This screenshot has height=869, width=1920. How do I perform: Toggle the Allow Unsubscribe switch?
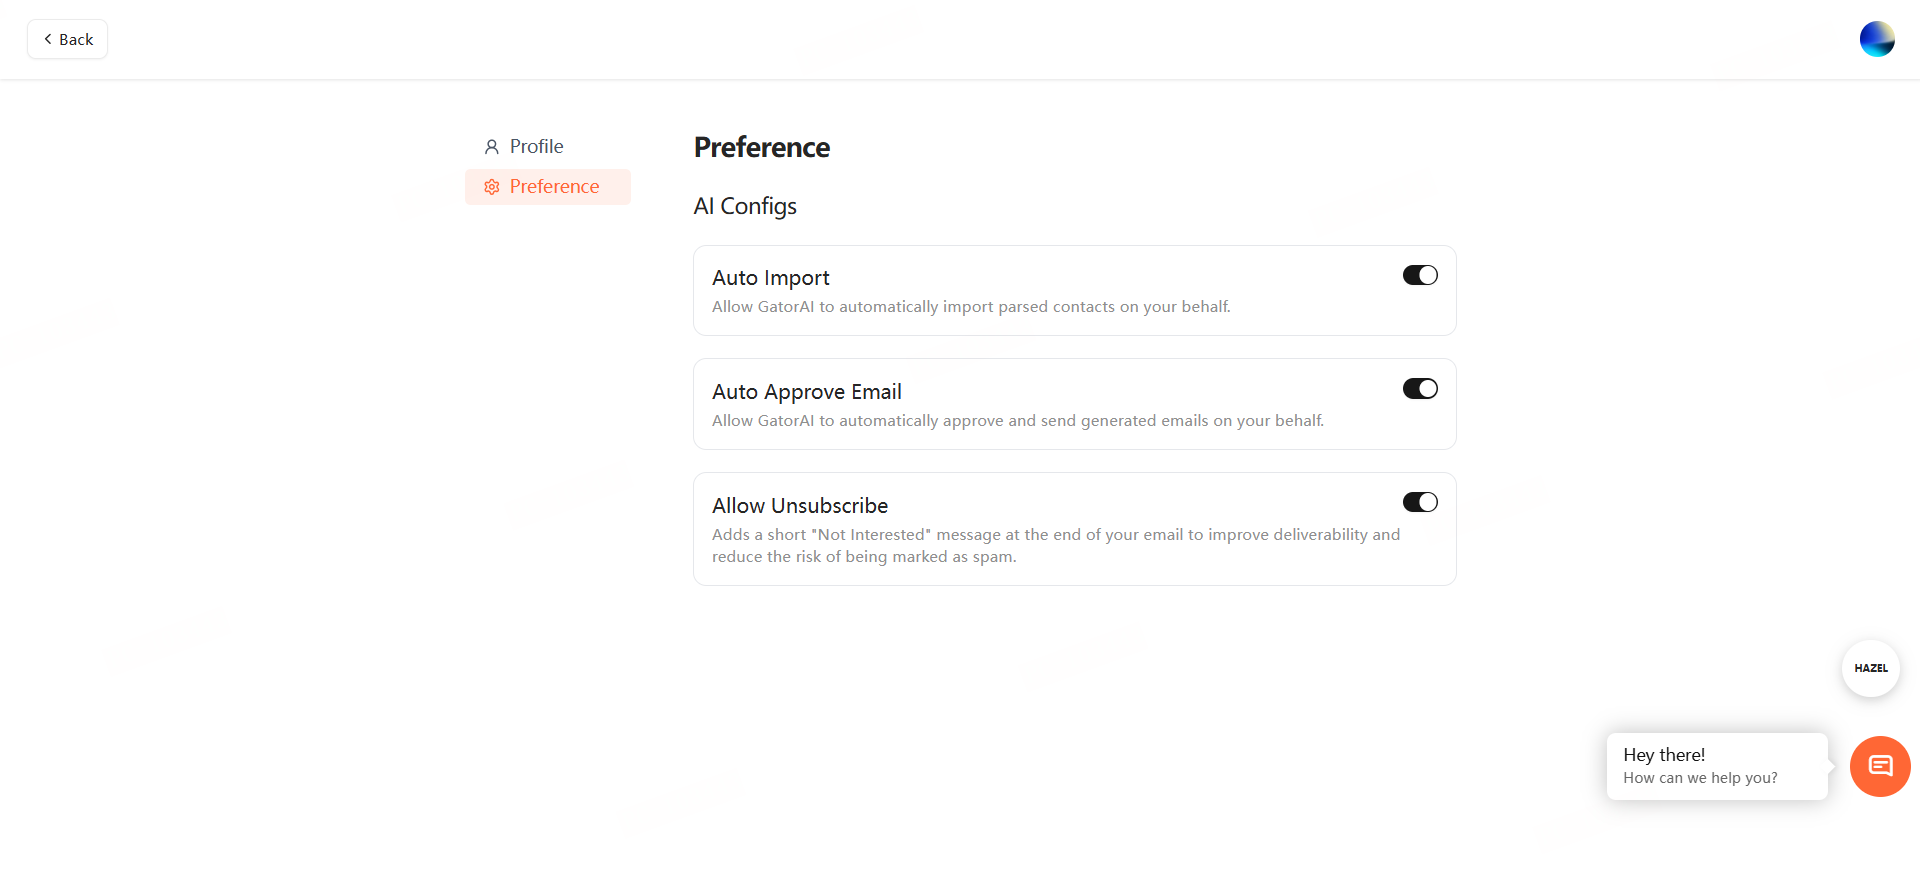(1419, 502)
